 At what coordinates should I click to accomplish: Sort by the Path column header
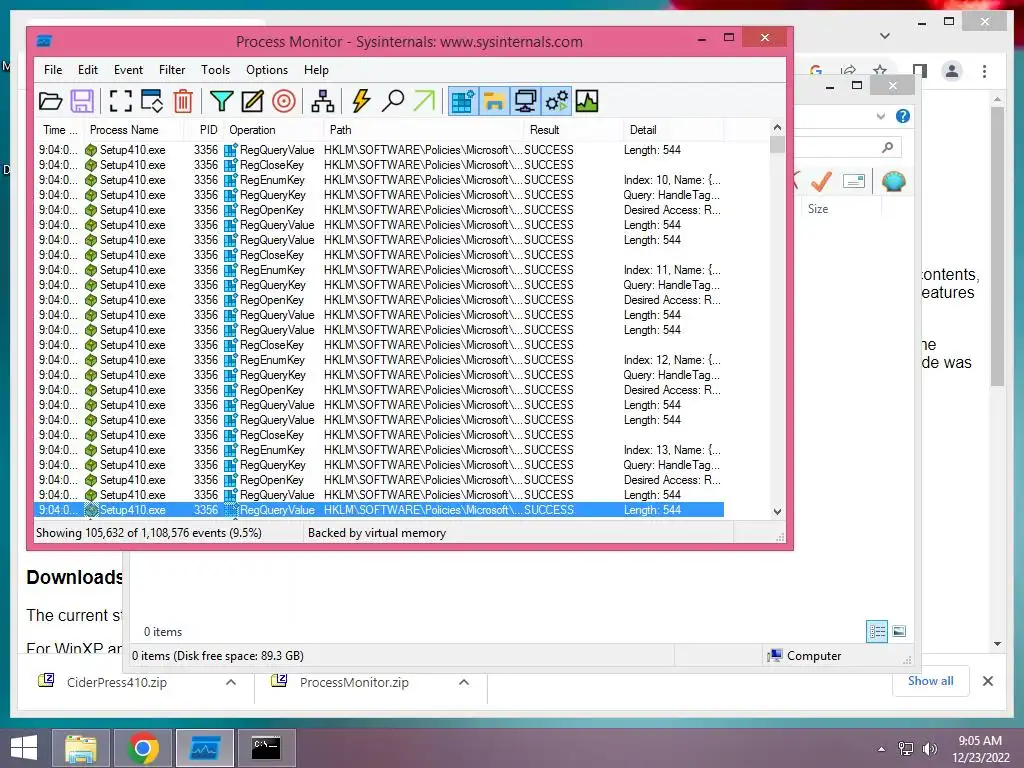pyautogui.click(x=424, y=130)
